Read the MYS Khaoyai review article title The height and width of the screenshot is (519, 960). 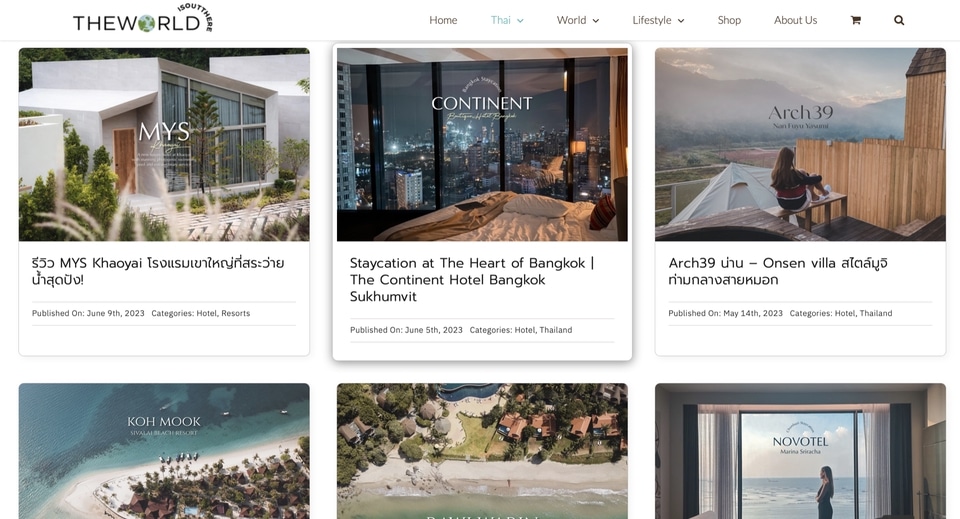tap(158, 271)
